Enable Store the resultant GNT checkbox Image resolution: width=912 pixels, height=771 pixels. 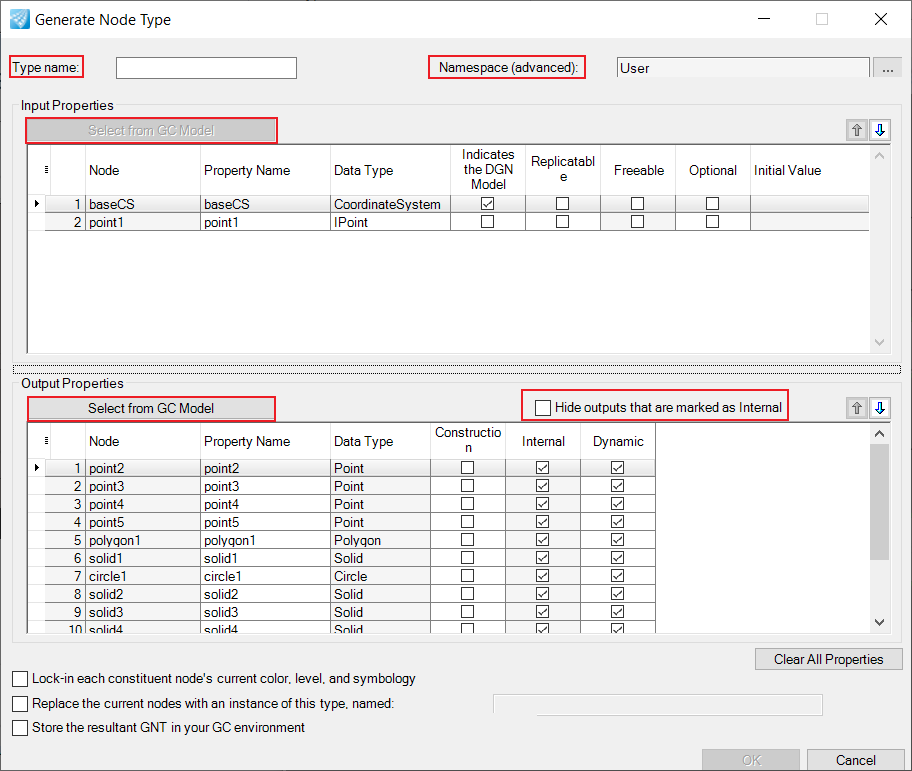(x=20, y=728)
